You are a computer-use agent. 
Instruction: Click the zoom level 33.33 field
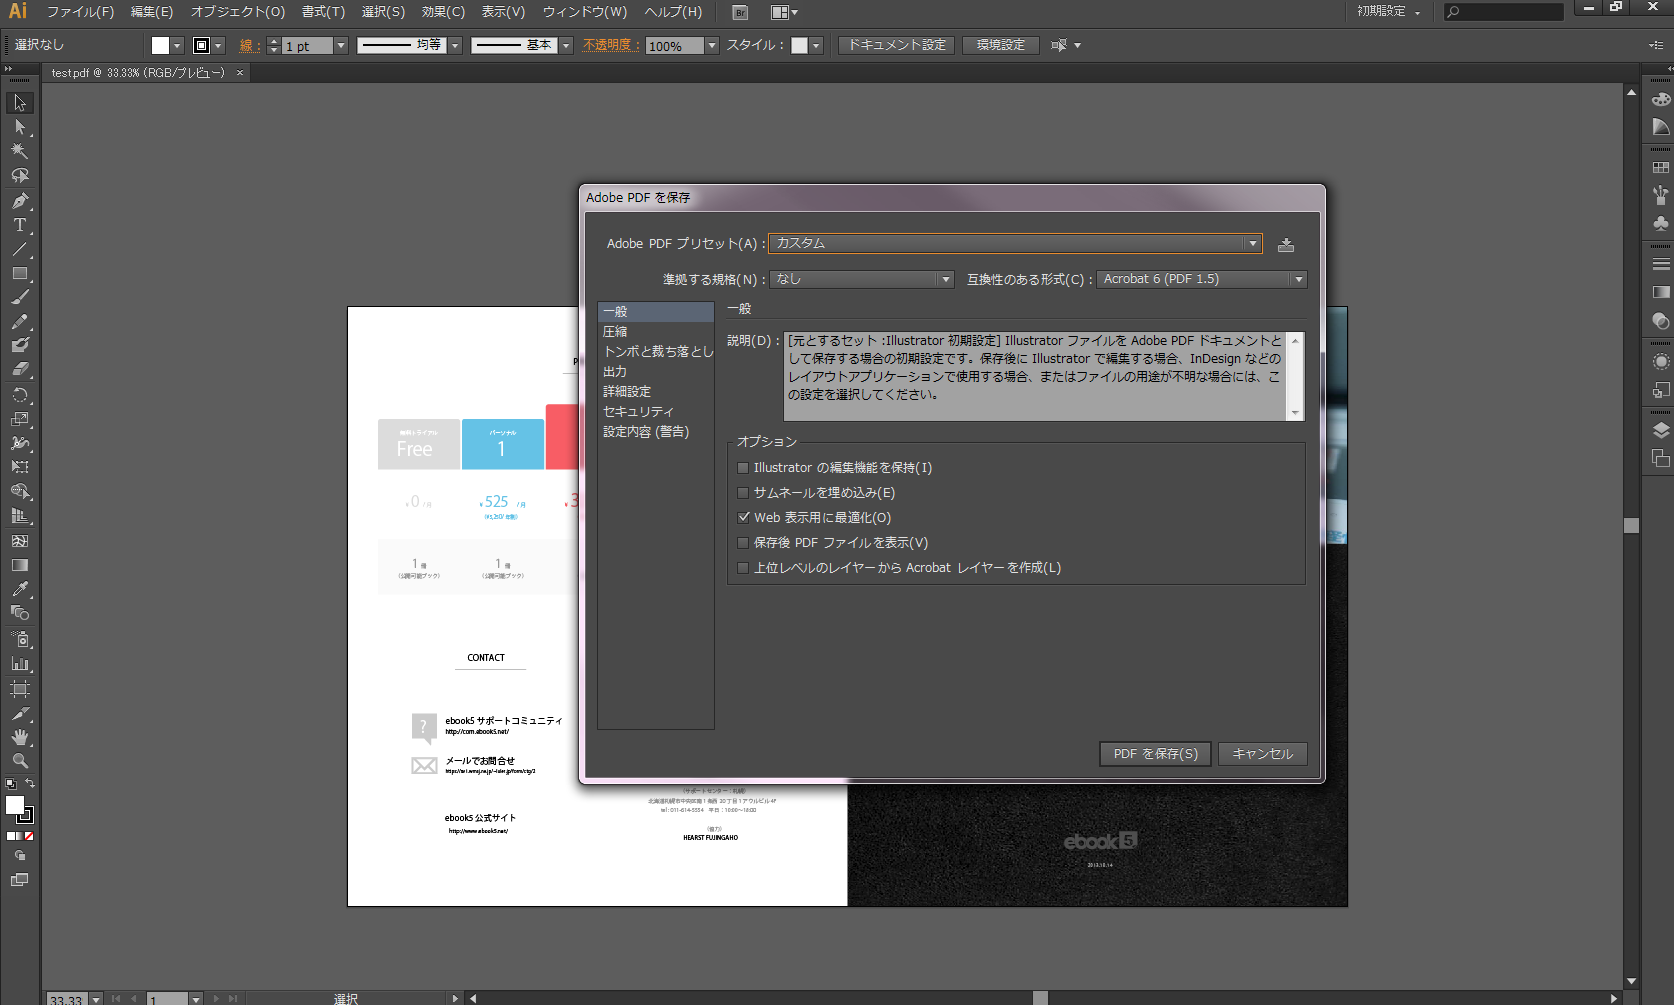(x=67, y=999)
